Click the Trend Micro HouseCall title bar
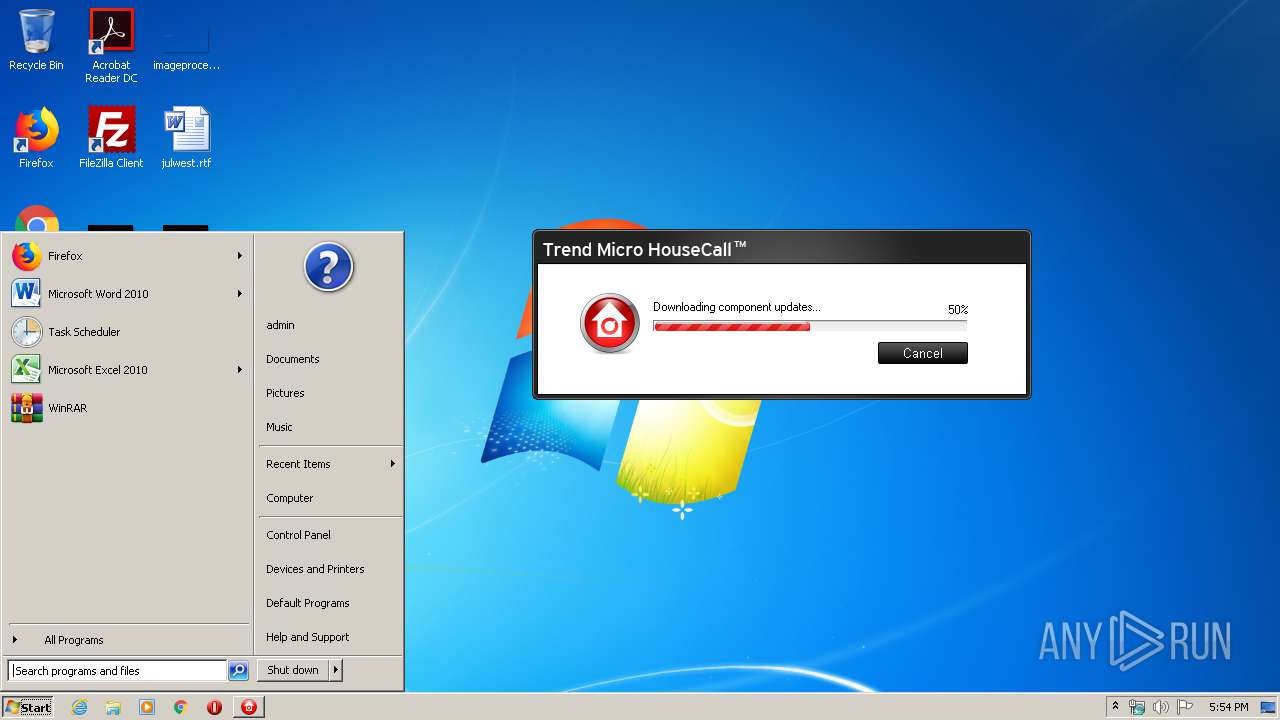 tap(782, 249)
